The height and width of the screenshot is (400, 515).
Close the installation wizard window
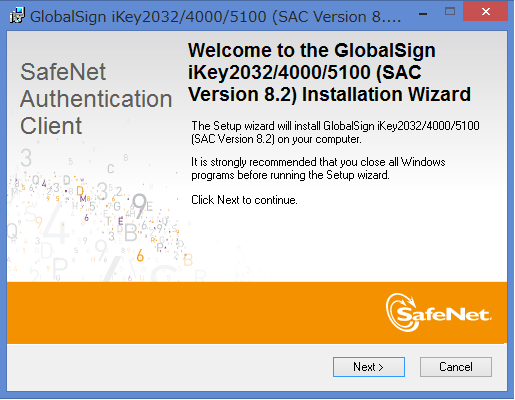[x=486, y=12]
